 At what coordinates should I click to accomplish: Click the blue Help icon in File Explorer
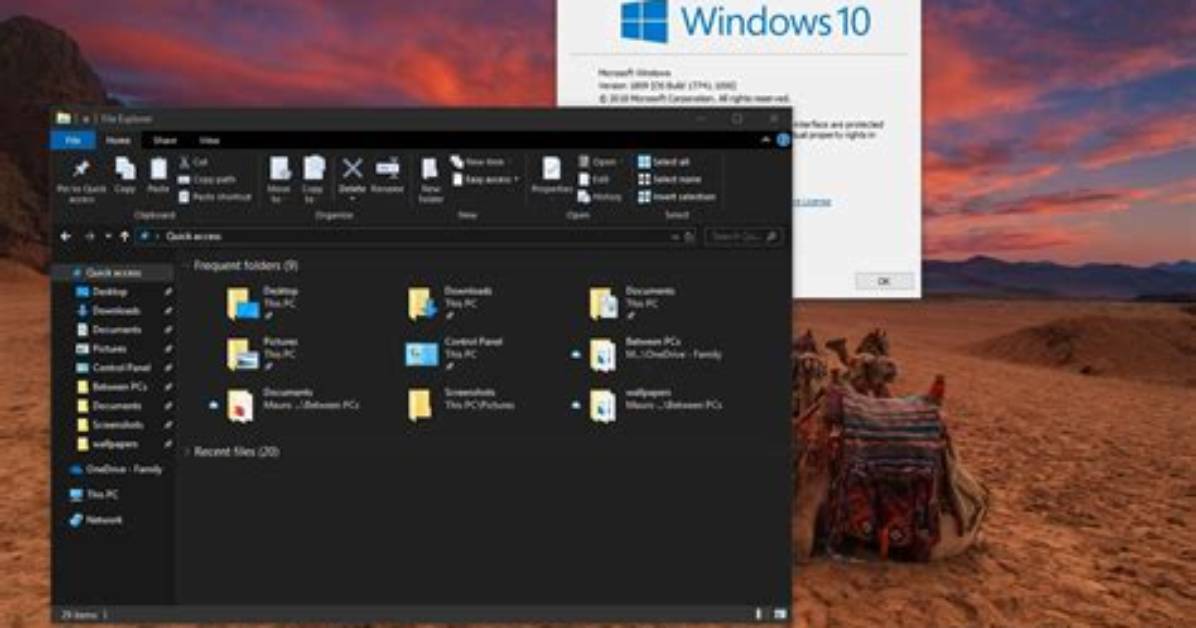click(783, 140)
